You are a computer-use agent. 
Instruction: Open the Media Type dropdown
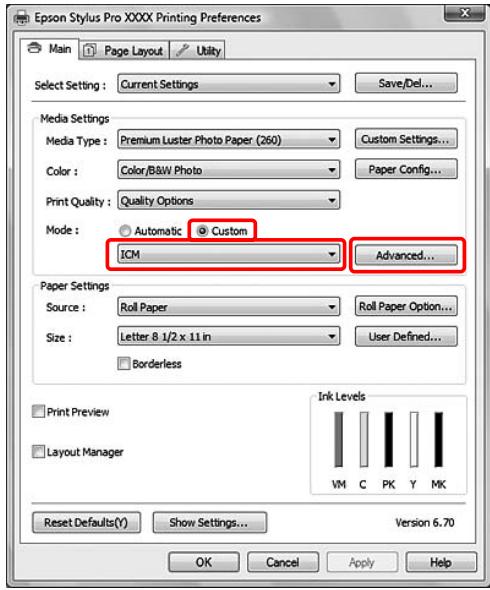click(228, 140)
